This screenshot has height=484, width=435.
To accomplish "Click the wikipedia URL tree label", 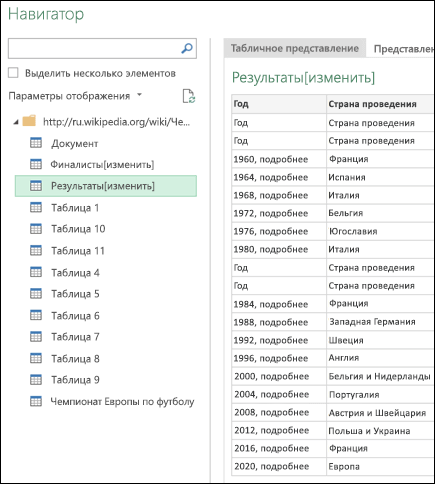I will pos(116,122).
